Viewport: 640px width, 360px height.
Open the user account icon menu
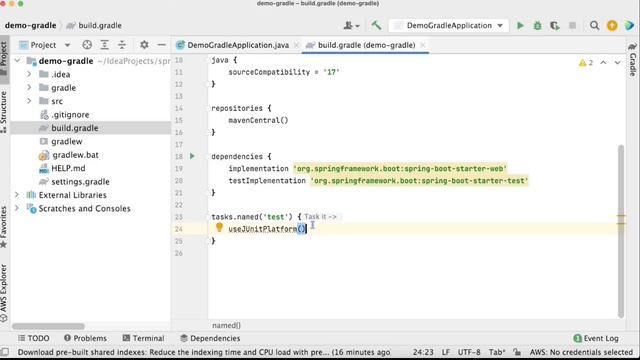coord(351,25)
